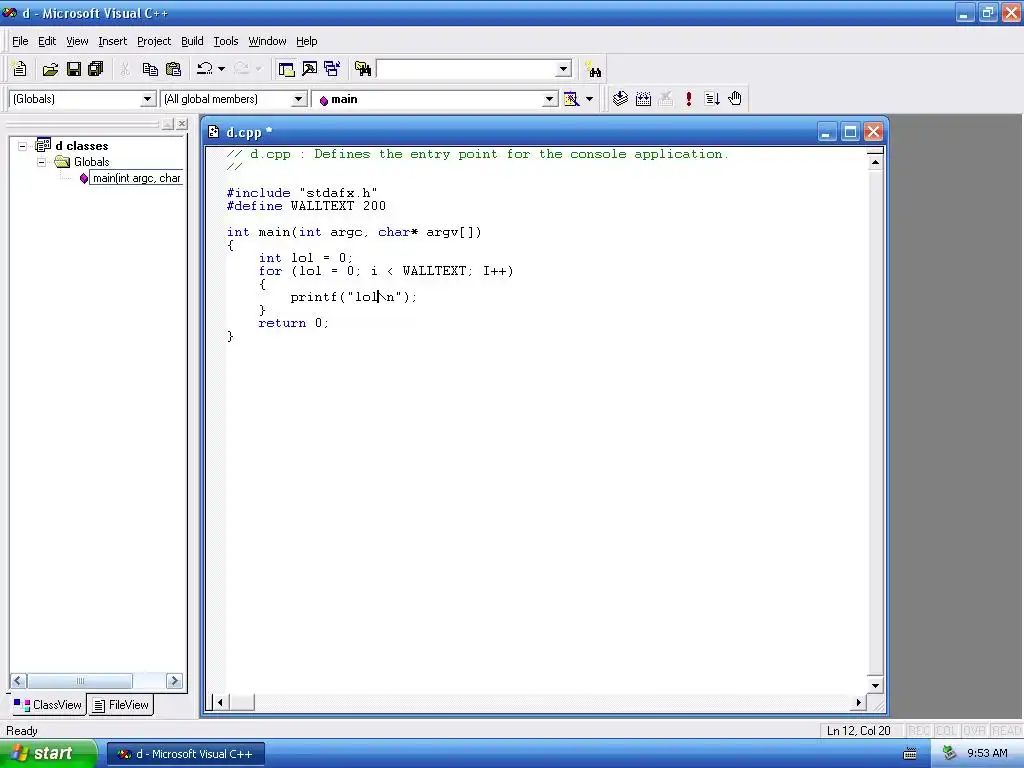Select the main(int argc, char tree item

(x=136, y=178)
